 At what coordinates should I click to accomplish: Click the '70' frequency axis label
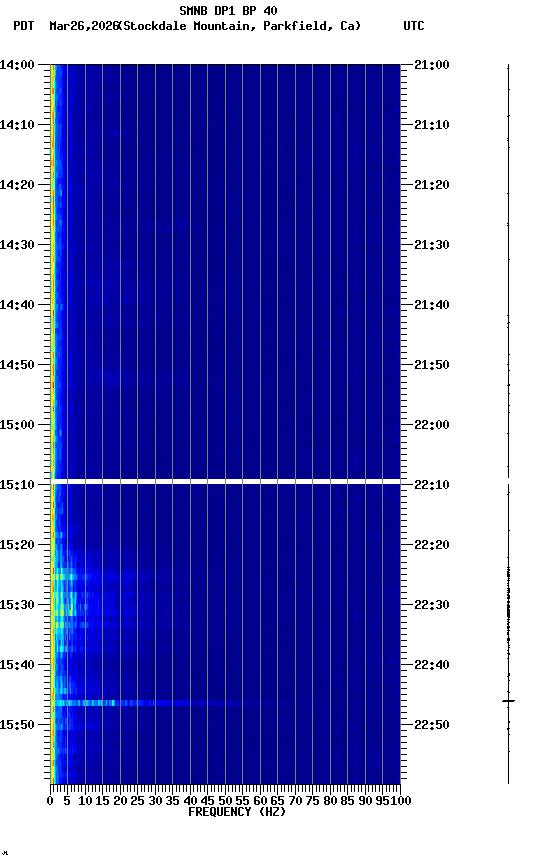295,801
